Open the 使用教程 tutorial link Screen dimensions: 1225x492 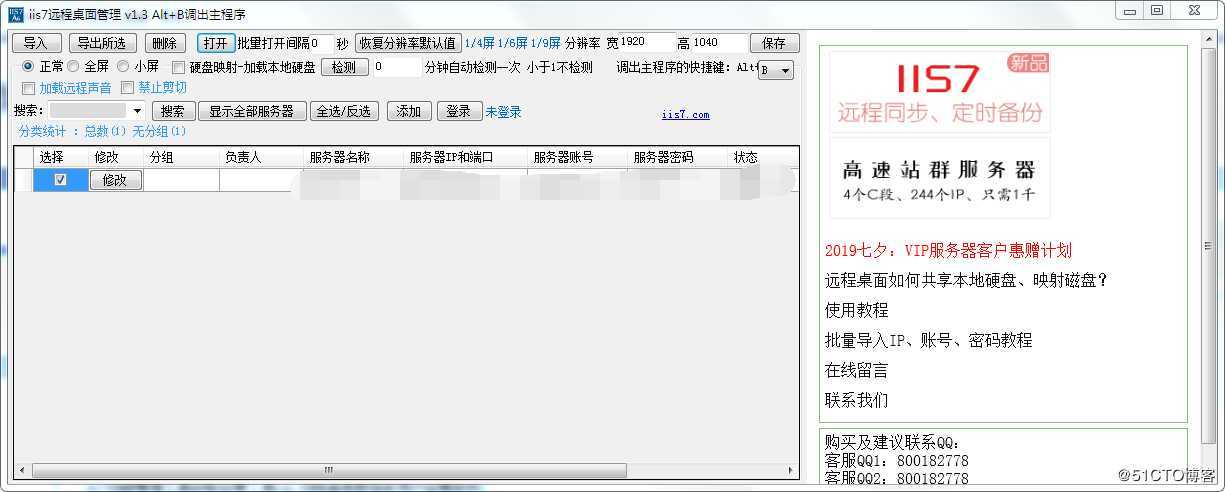click(x=856, y=310)
